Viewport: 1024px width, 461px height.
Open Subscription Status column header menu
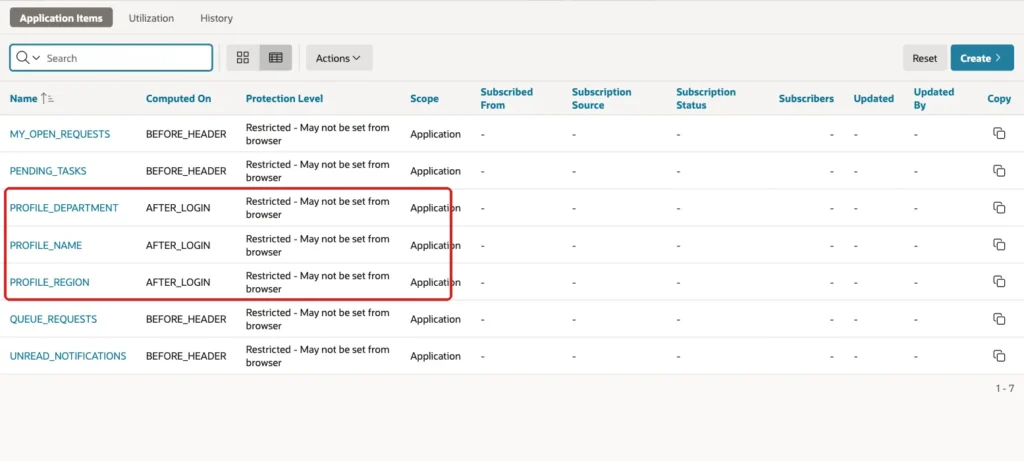click(x=706, y=99)
